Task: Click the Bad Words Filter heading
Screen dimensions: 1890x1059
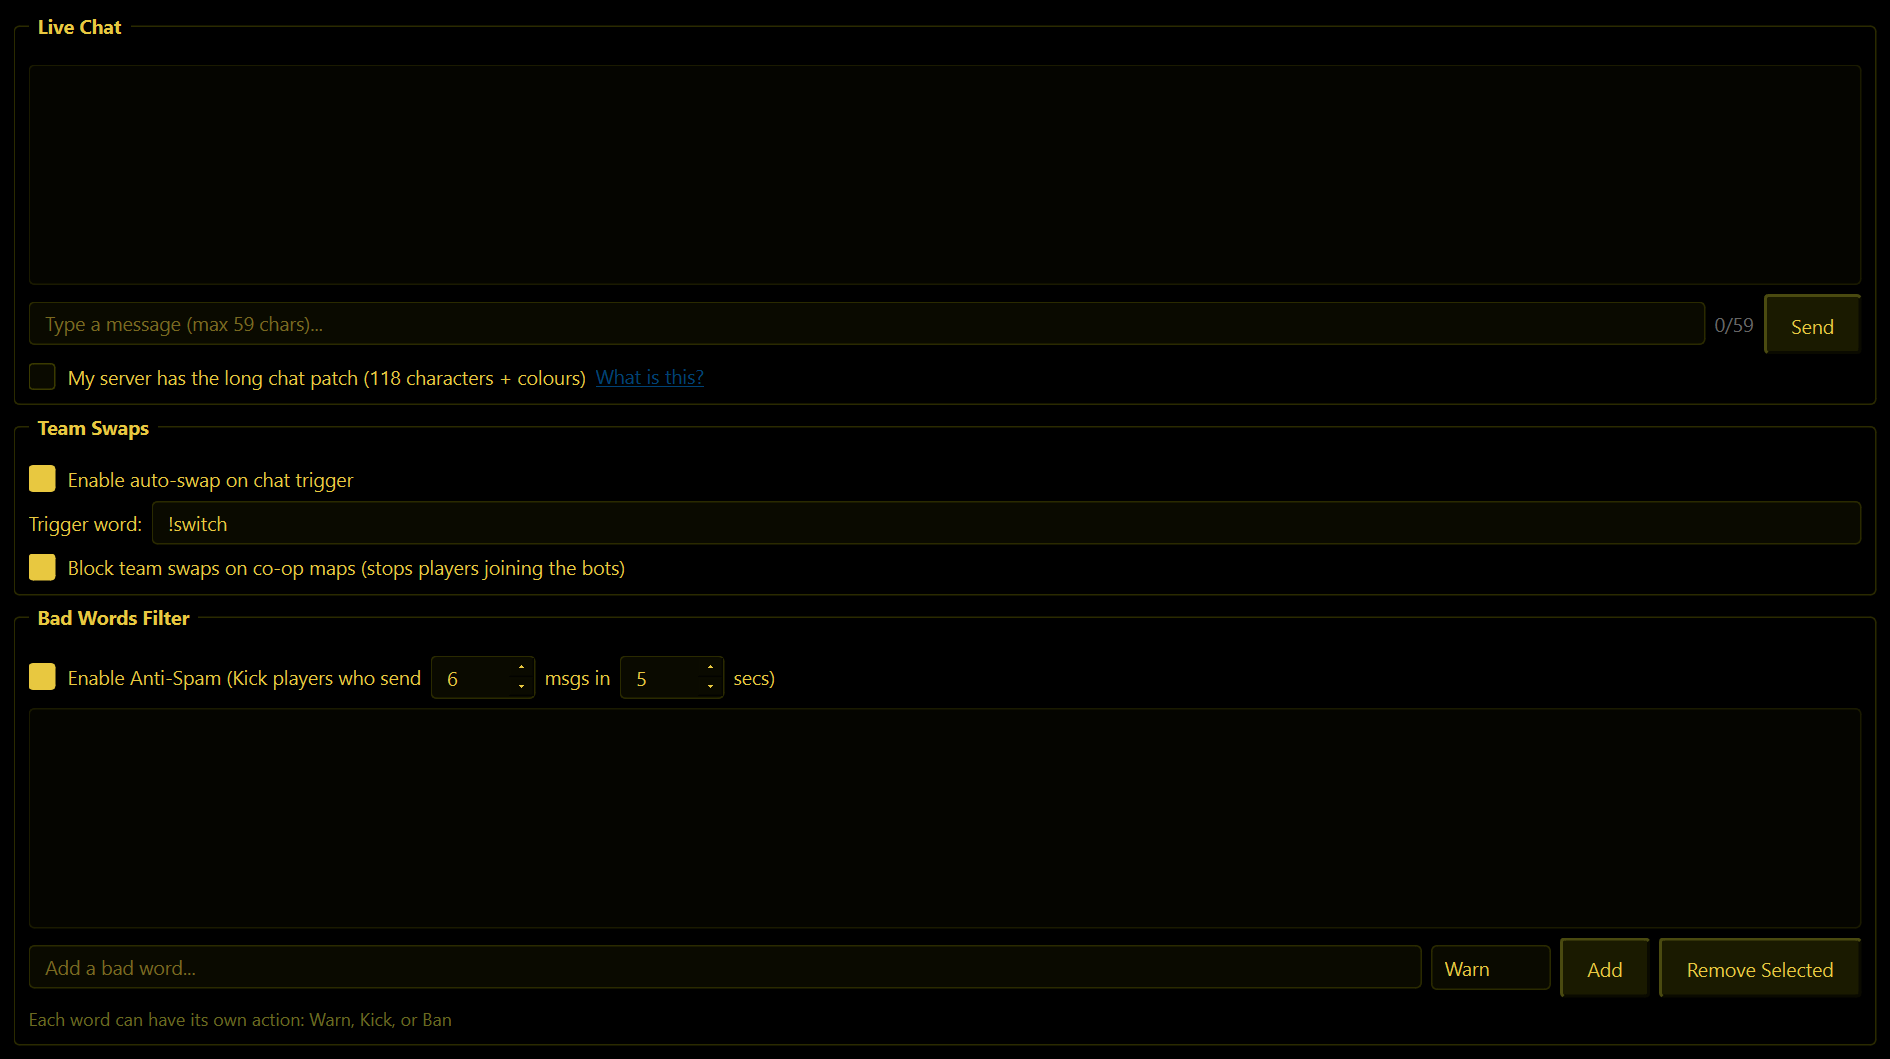Action: 113,618
